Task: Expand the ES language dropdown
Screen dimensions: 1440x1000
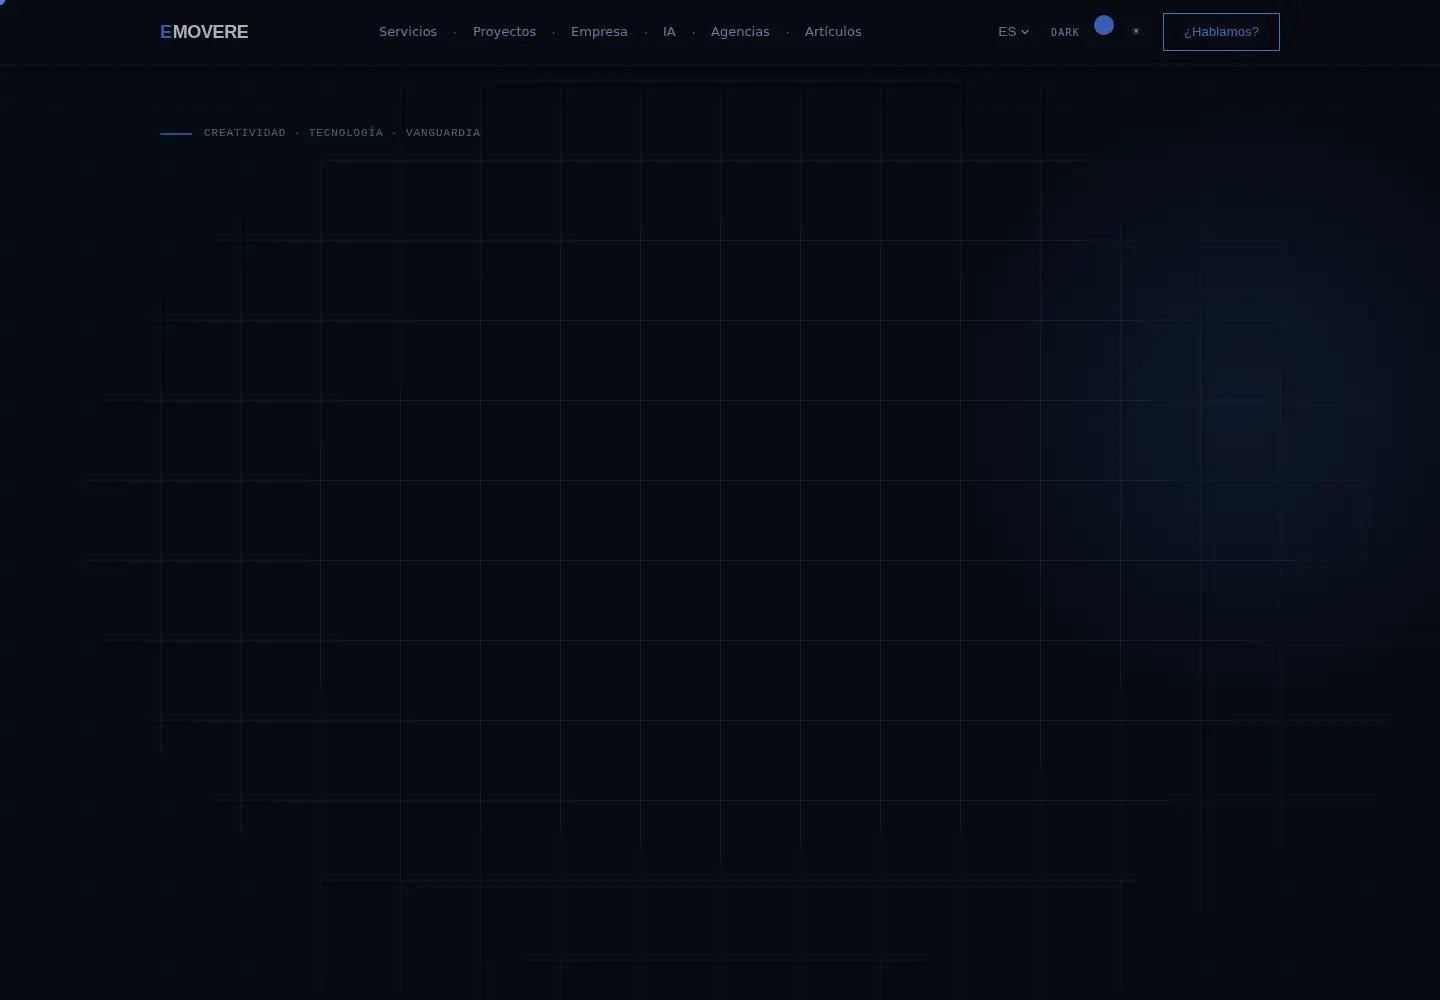Action: [1013, 32]
